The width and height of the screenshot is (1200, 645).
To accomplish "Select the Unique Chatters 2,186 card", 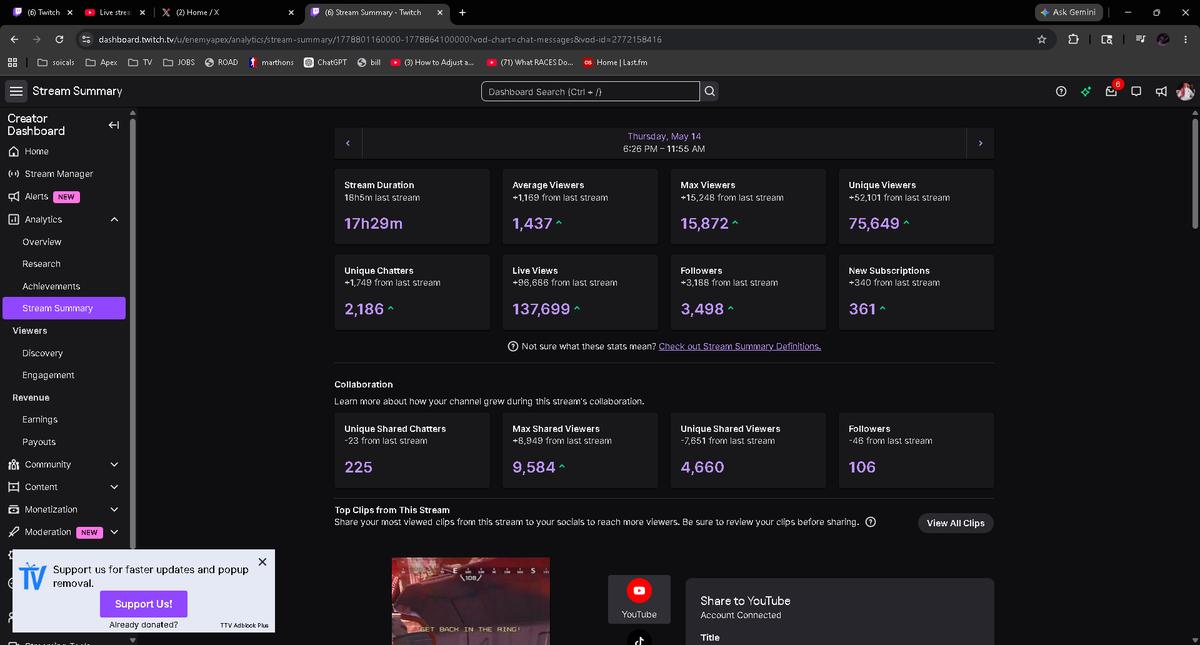I will [x=412, y=292].
